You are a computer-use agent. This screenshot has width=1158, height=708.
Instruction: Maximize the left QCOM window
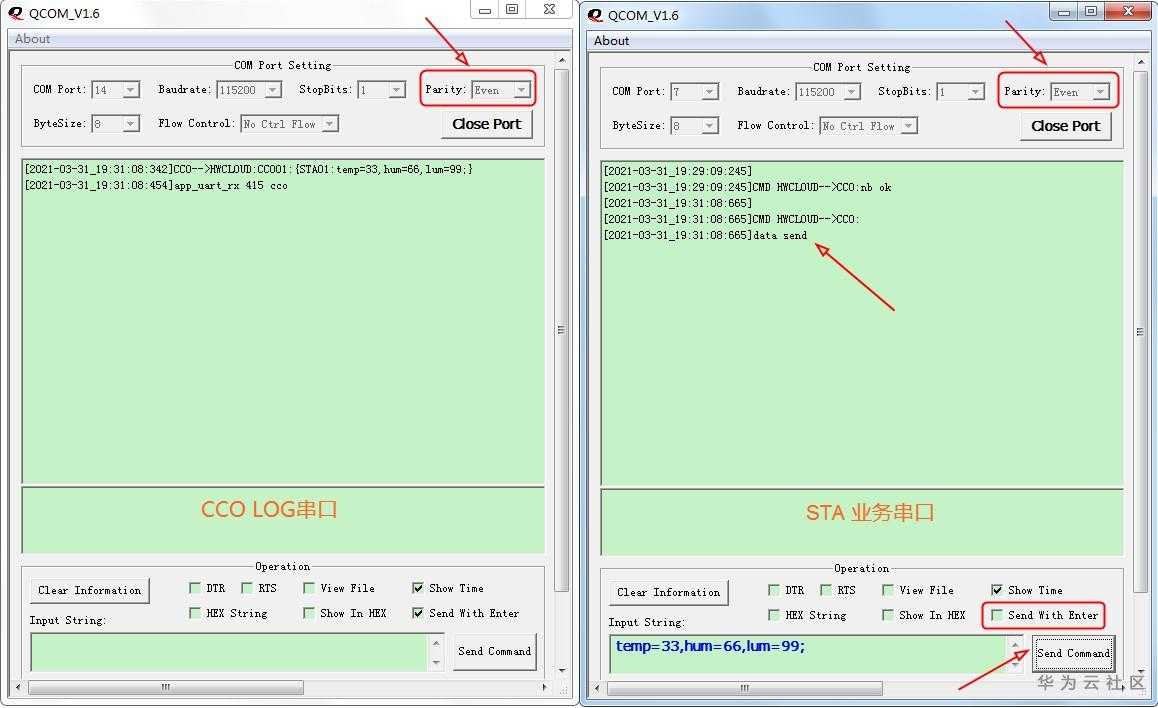[512, 10]
